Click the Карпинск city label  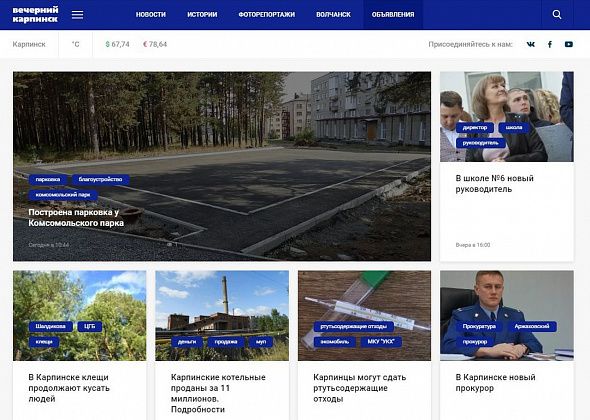point(29,44)
